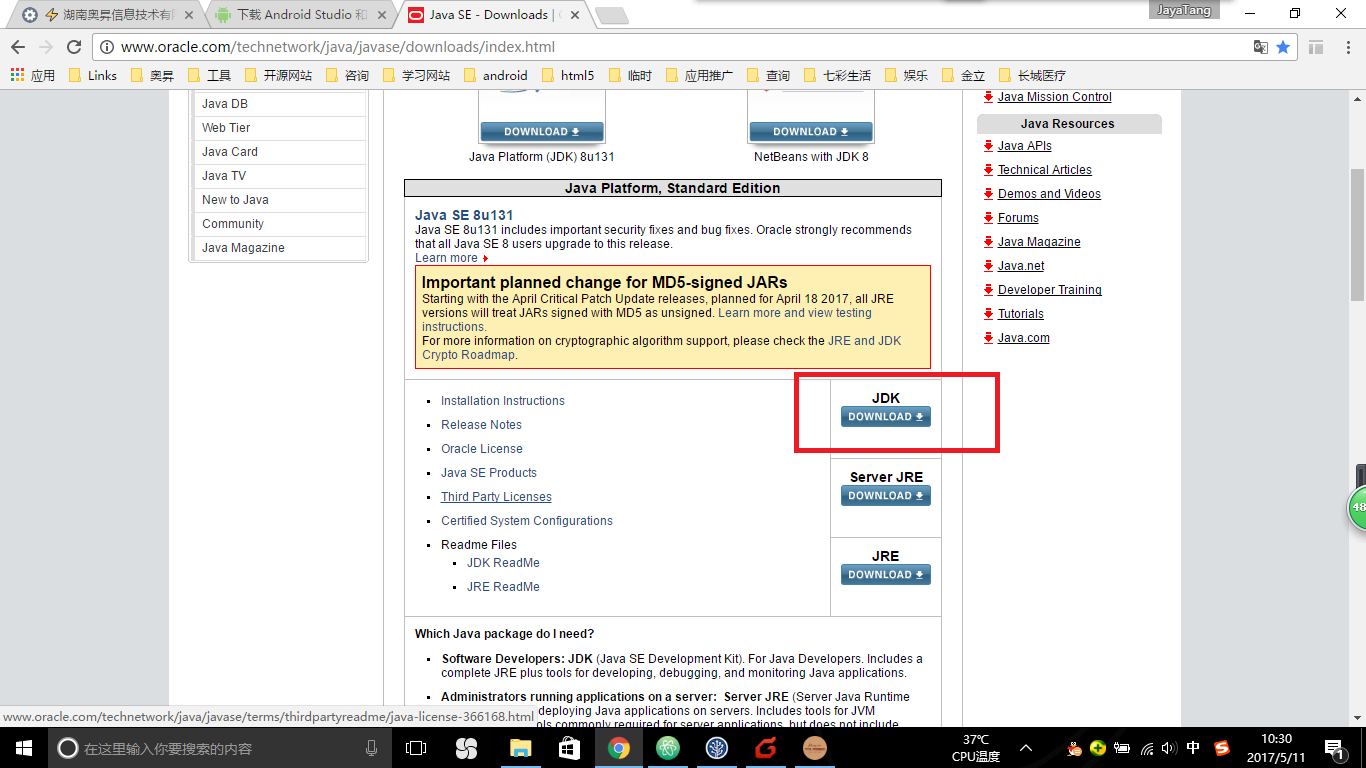Open Java APIs resource link
The image size is (1366, 768).
[1025, 146]
